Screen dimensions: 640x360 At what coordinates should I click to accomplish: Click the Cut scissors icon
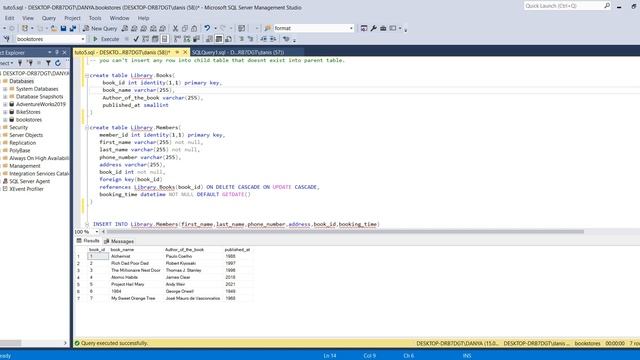tap(175, 28)
